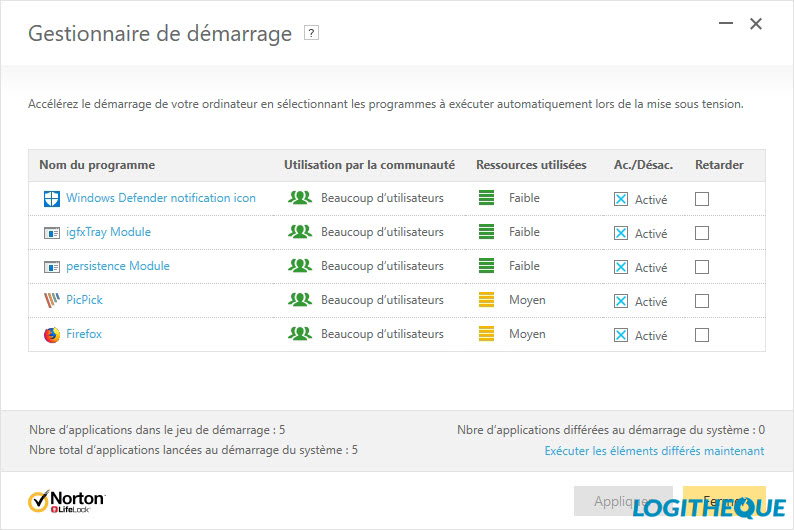Click the PicPick program icon

tap(52, 300)
